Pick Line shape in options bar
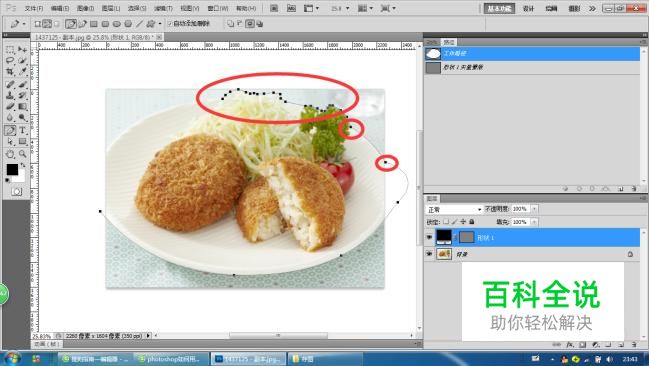The height and width of the screenshot is (366, 649). (139, 24)
